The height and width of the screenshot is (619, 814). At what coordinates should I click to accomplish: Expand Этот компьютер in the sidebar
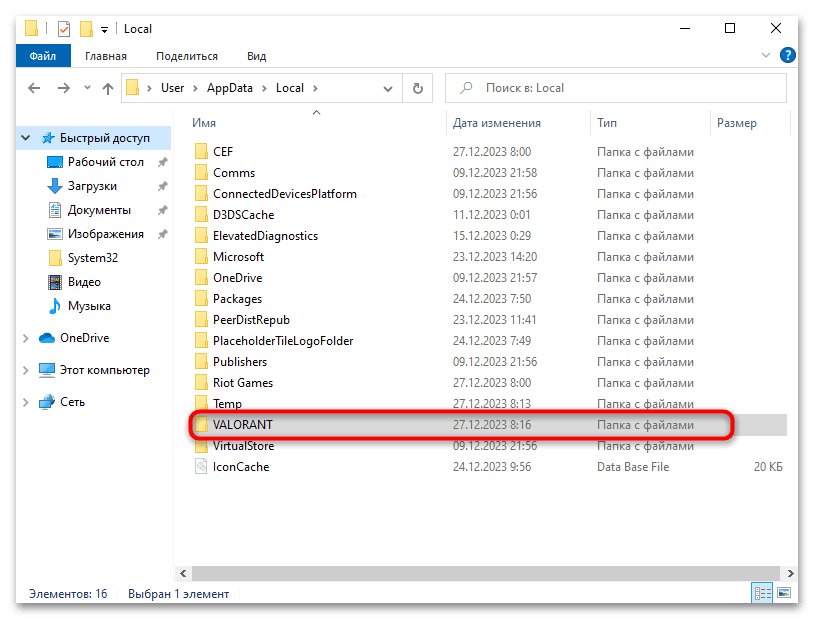point(28,370)
